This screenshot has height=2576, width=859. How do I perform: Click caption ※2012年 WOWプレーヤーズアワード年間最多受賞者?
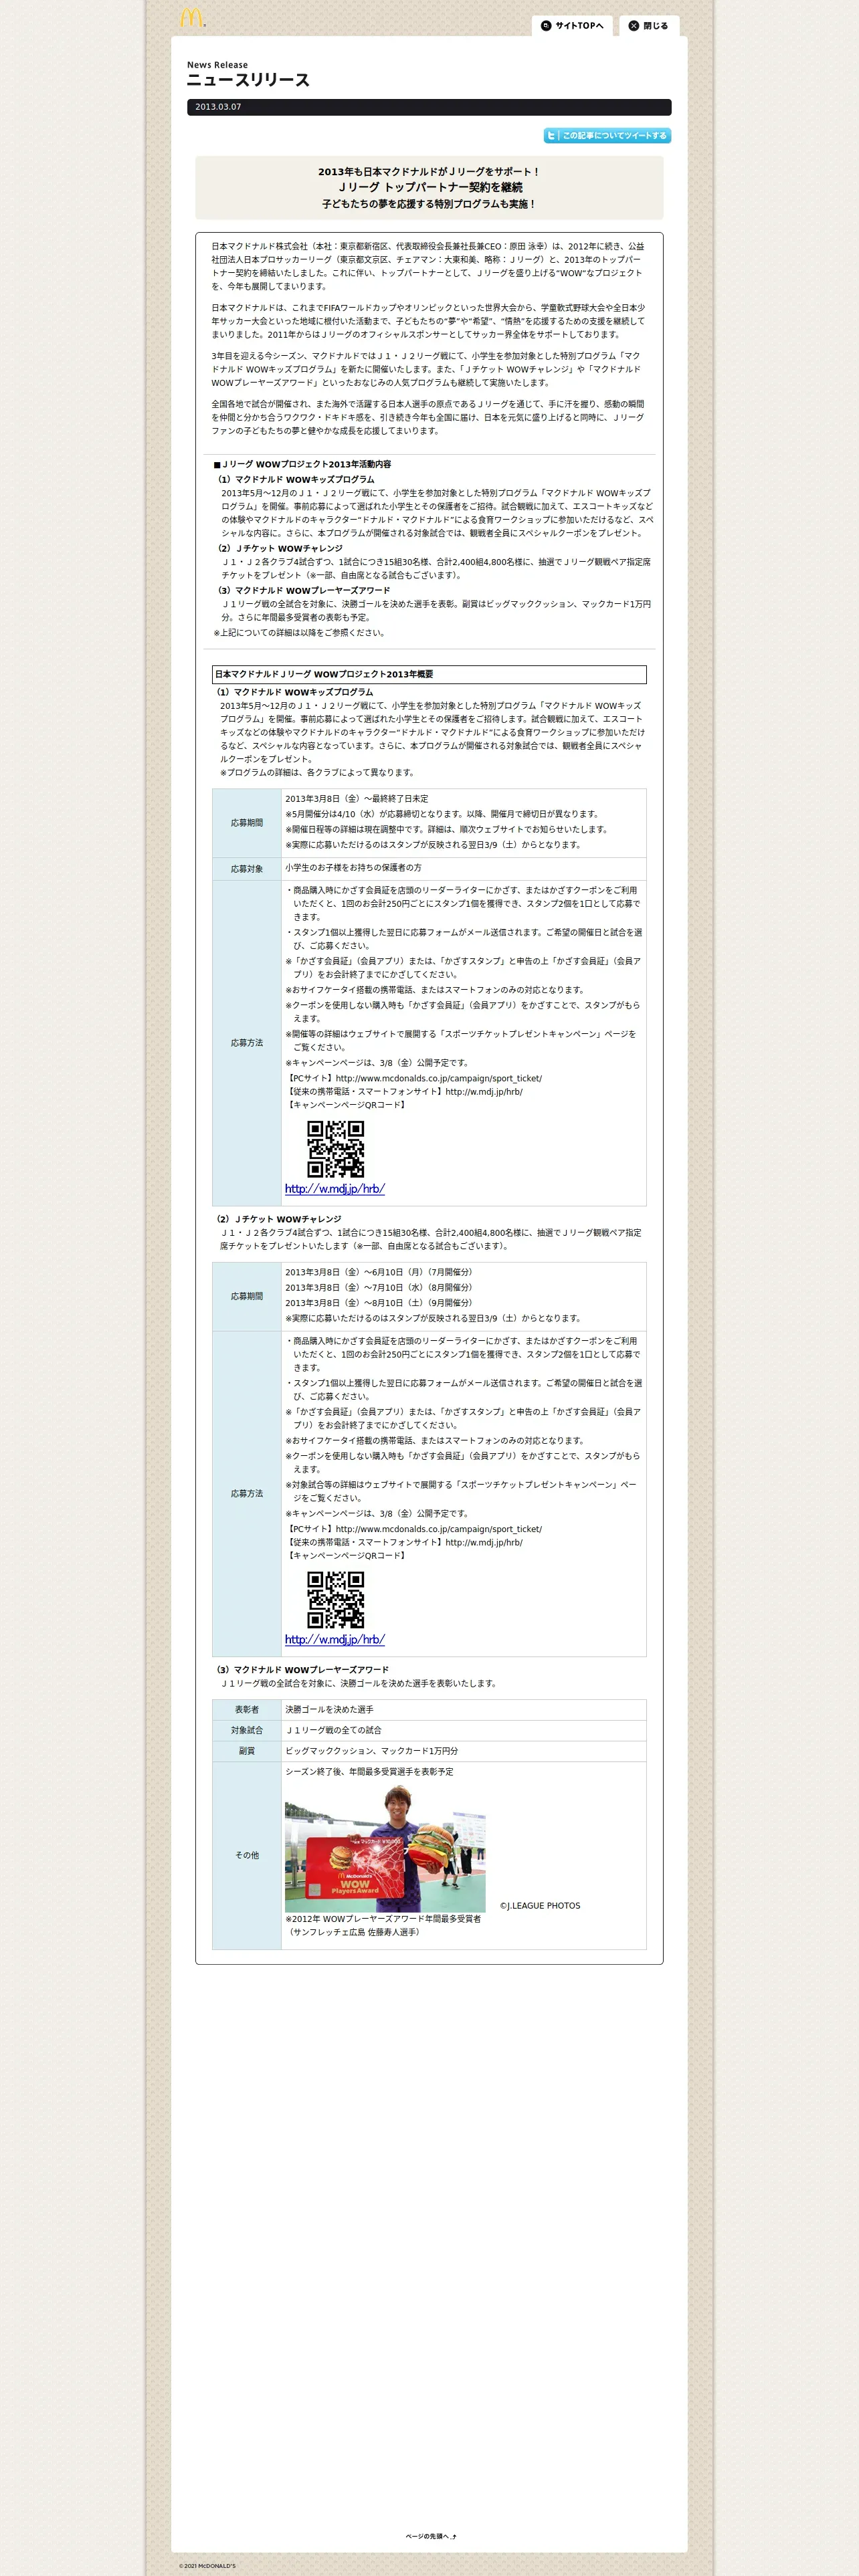pyautogui.click(x=383, y=1919)
